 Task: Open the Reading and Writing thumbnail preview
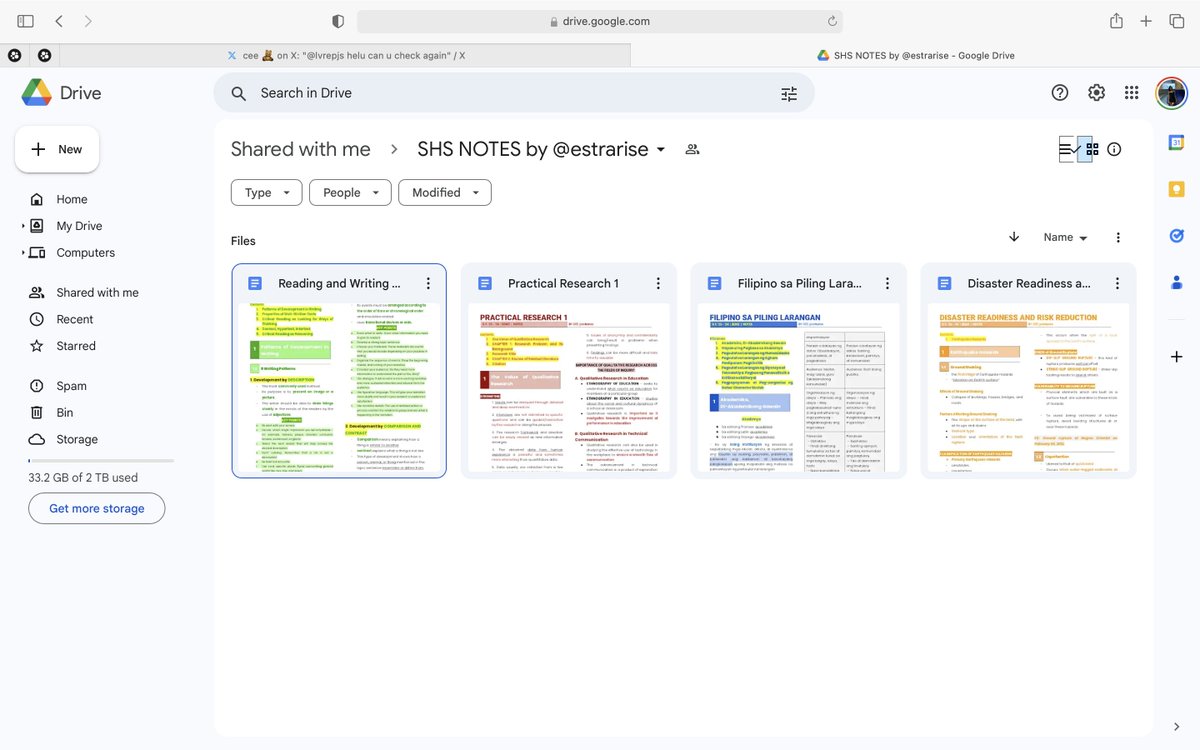[339, 388]
